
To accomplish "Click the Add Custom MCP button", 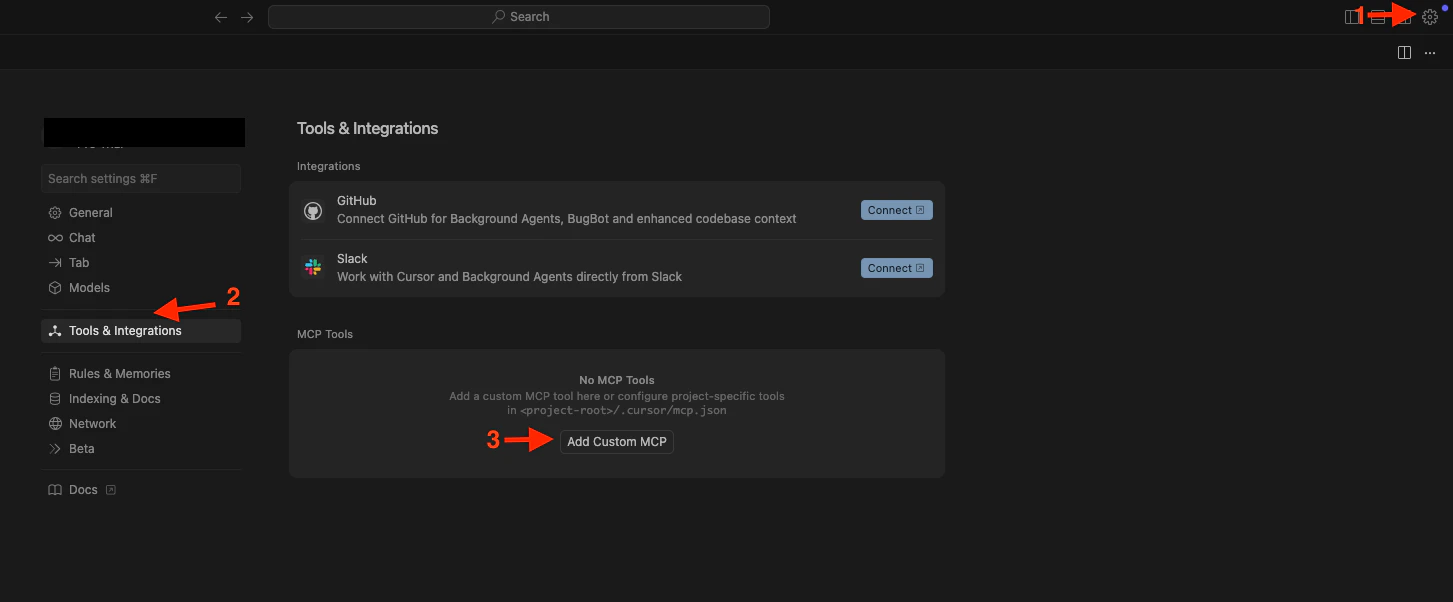I will pos(616,441).
